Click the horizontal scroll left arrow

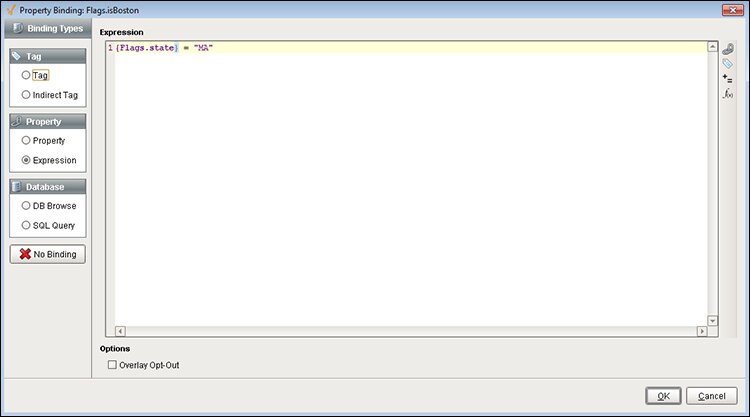pyautogui.click(x=120, y=331)
